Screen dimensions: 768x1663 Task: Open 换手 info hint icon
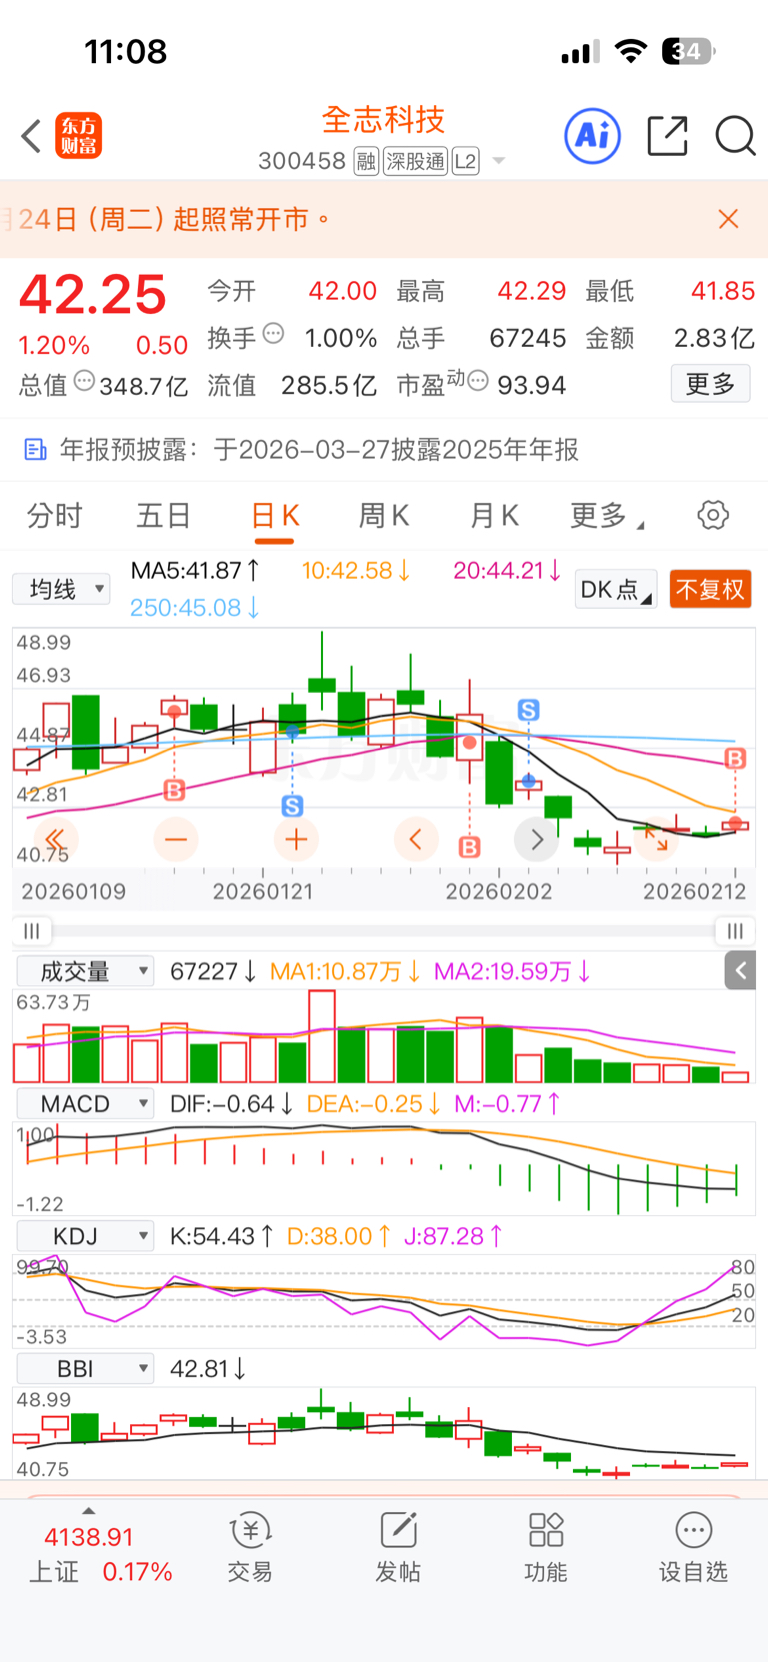pos(273,334)
